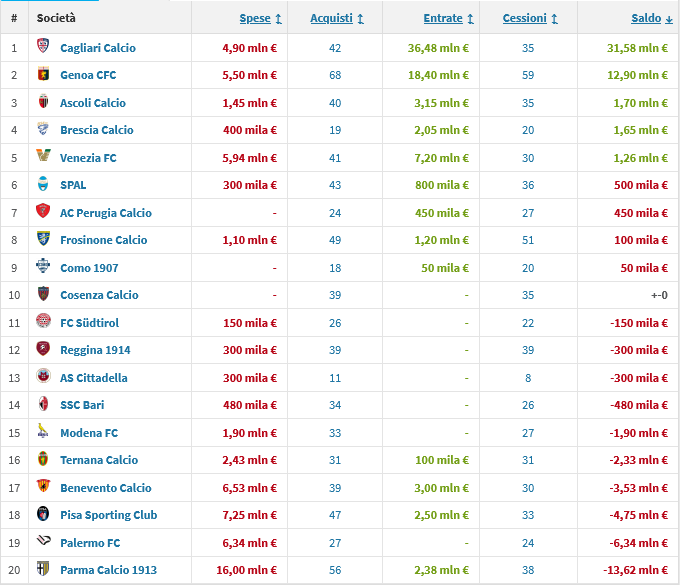Click Cagliari's 36,48 mln € entrate value
The width and height of the screenshot is (680, 585).
point(438,48)
